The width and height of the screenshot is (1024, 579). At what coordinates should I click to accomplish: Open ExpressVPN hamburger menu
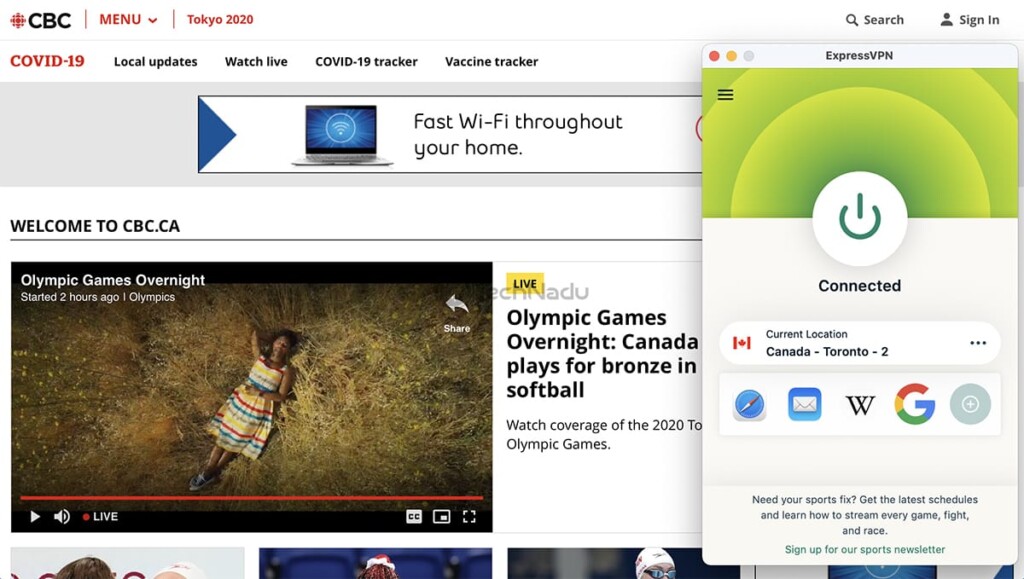coord(726,95)
